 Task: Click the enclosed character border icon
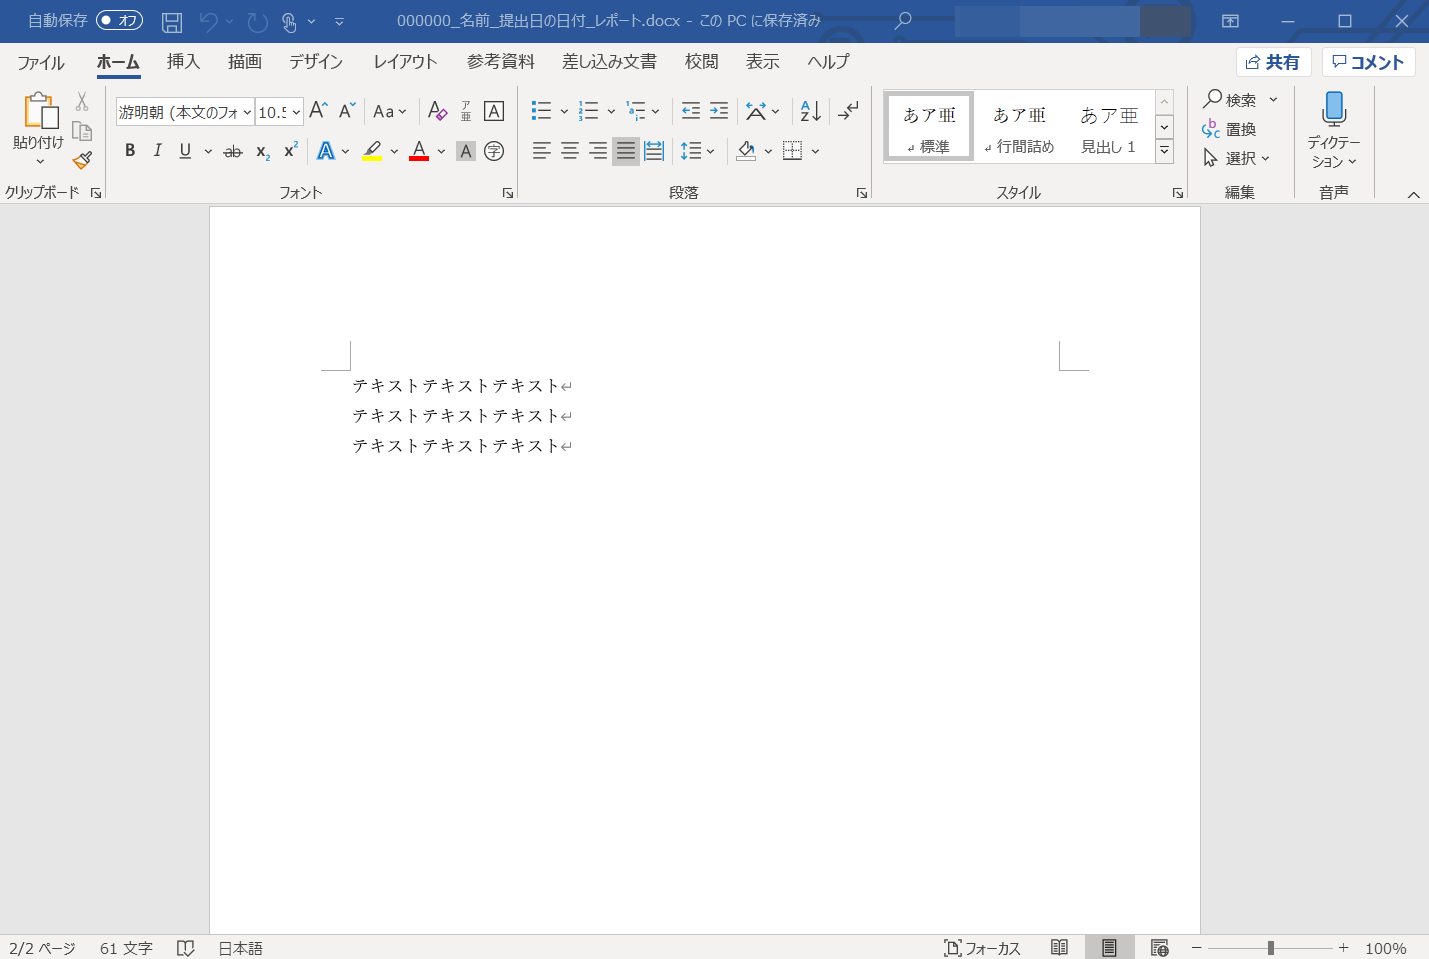point(494,111)
